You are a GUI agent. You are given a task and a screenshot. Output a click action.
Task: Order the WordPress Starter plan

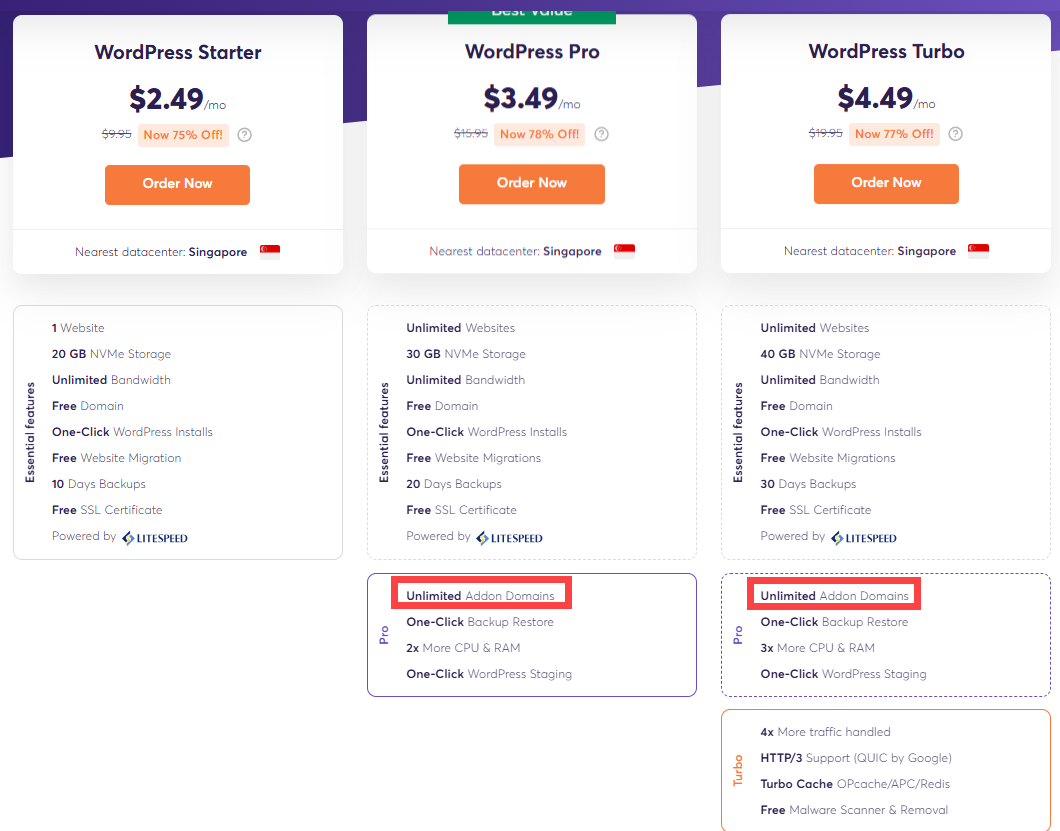[177, 185]
